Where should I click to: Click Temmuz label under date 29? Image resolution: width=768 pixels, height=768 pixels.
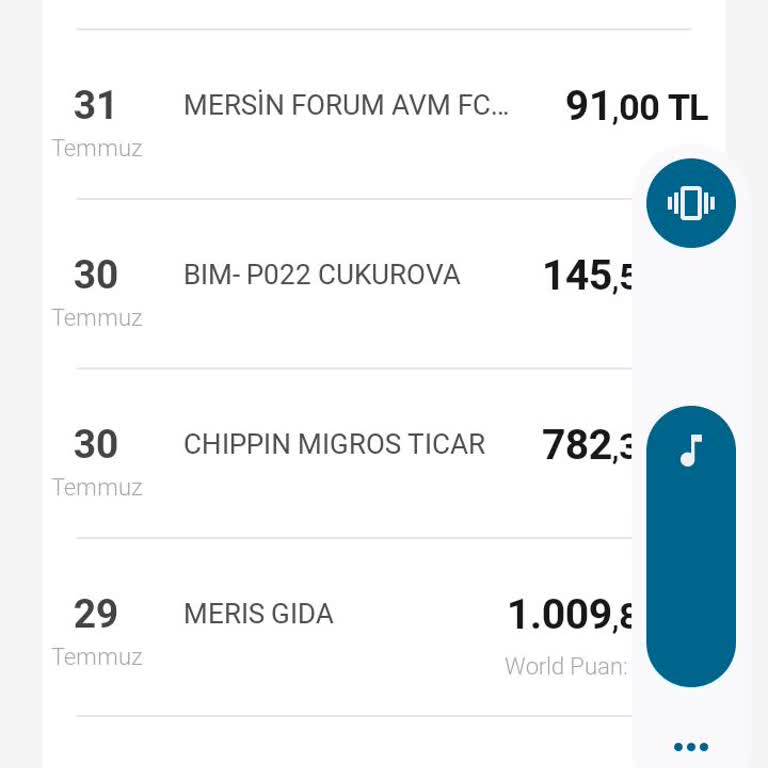[x=97, y=657]
